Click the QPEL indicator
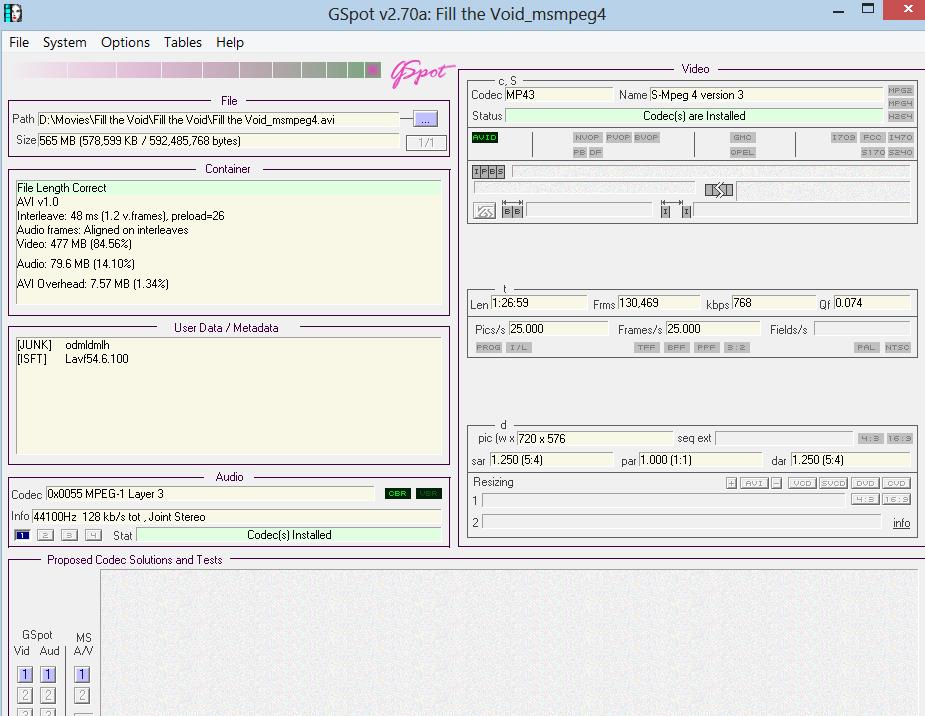The image size is (925, 716). point(742,152)
